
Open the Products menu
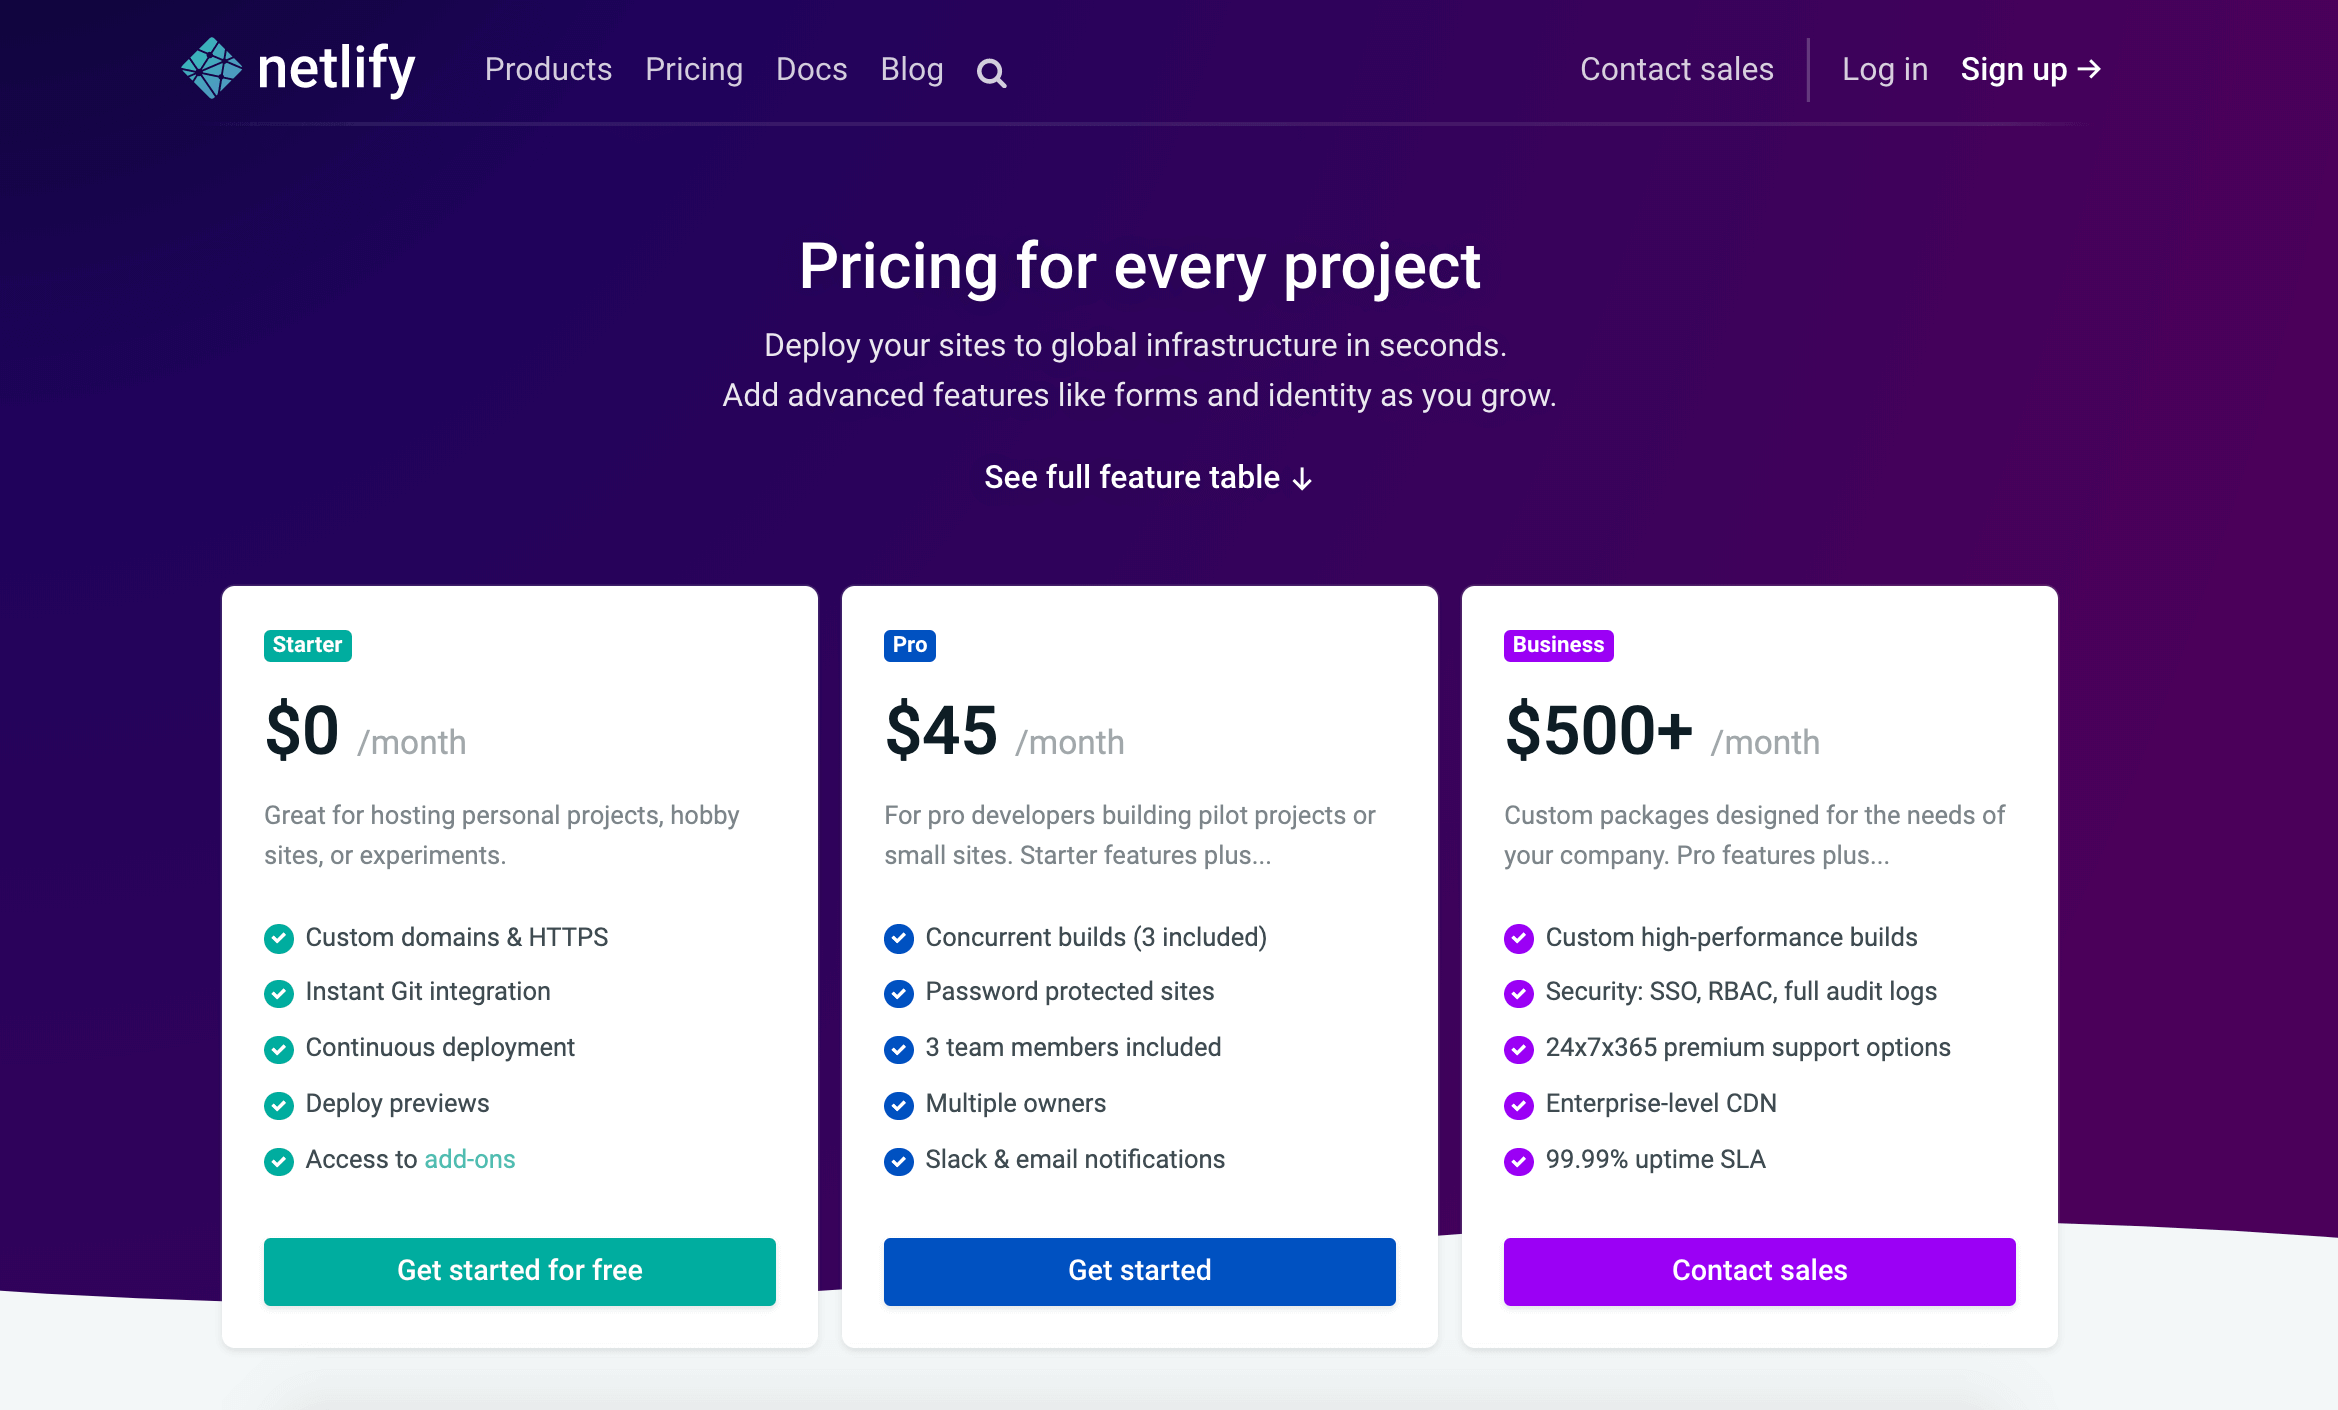coord(548,70)
